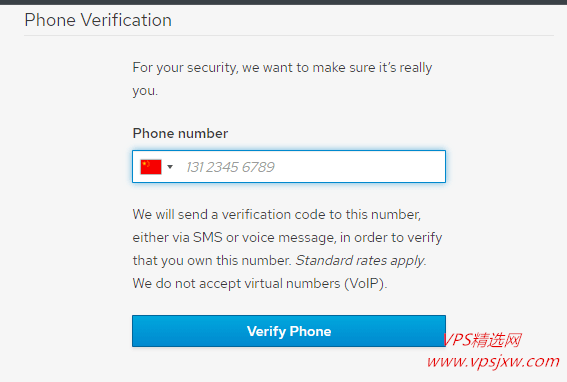Click the 131 2345 6789 placeholder text
The height and width of the screenshot is (382, 567).
coord(230,167)
